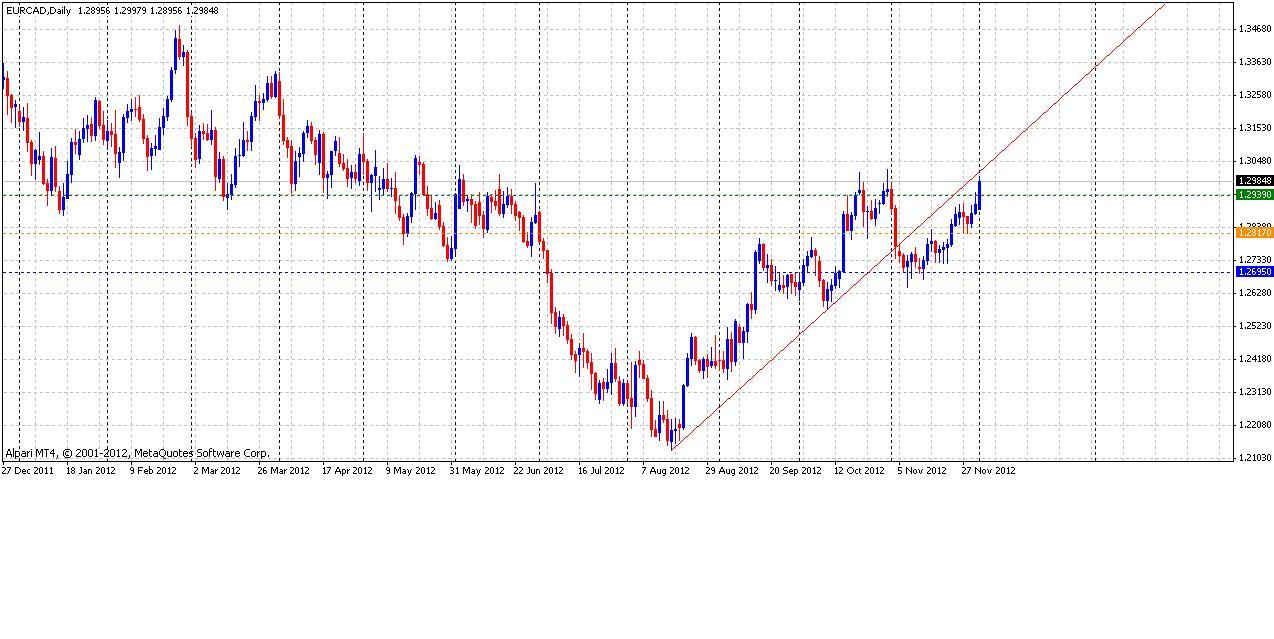Viewport: 1274px width, 639px height.
Task: Click the 1.22080 price axis label
Action: coord(1254,425)
